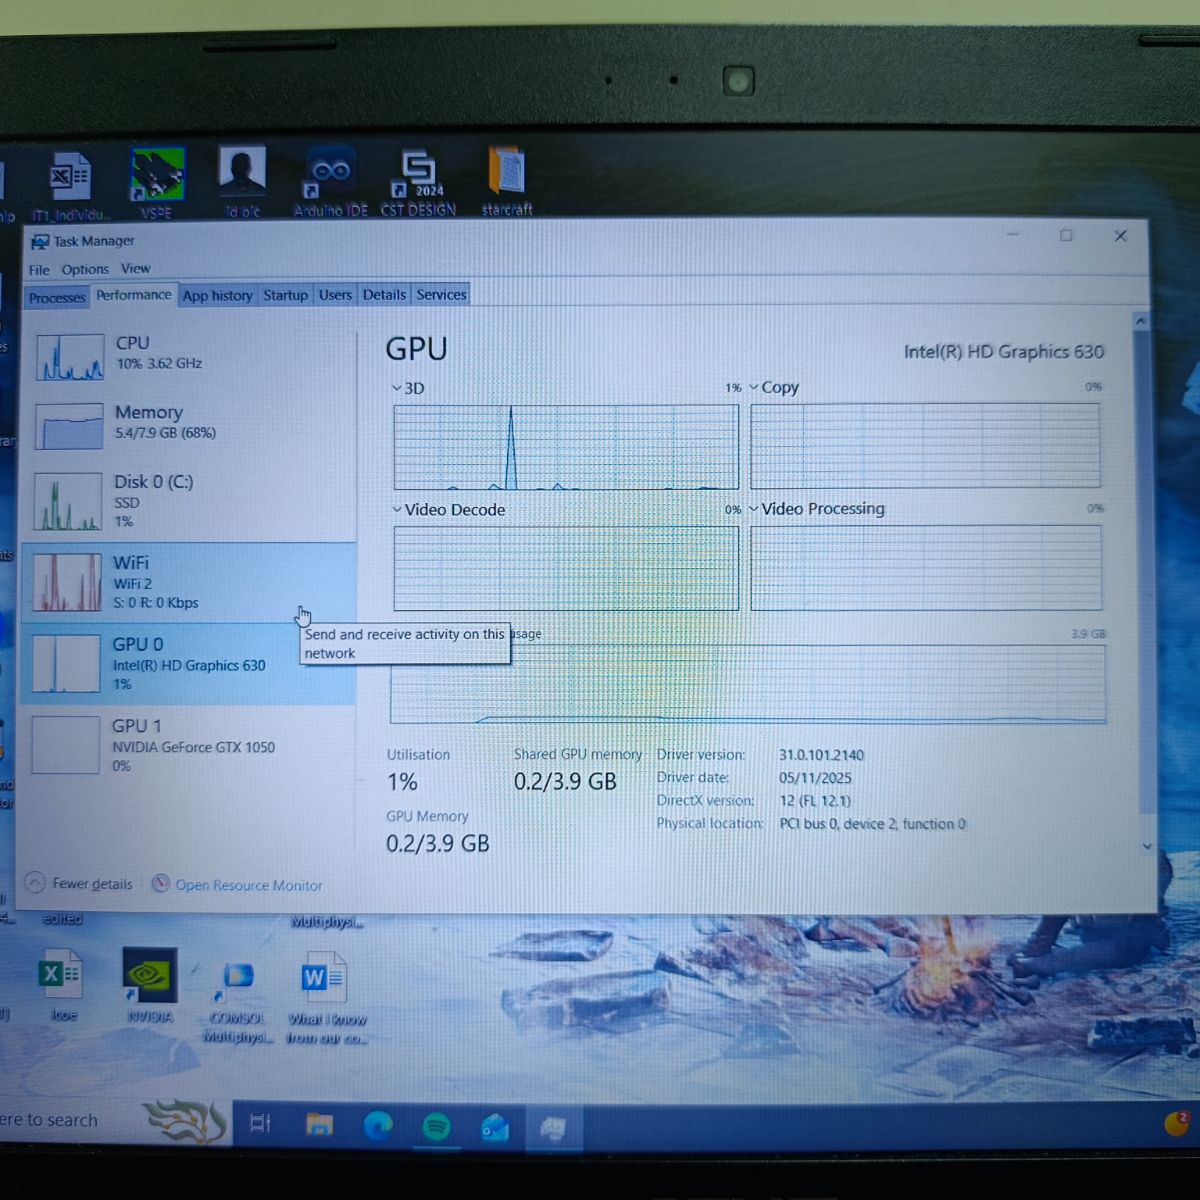Switch to the Processes tab
The height and width of the screenshot is (1200, 1200).
click(x=57, y=297)
